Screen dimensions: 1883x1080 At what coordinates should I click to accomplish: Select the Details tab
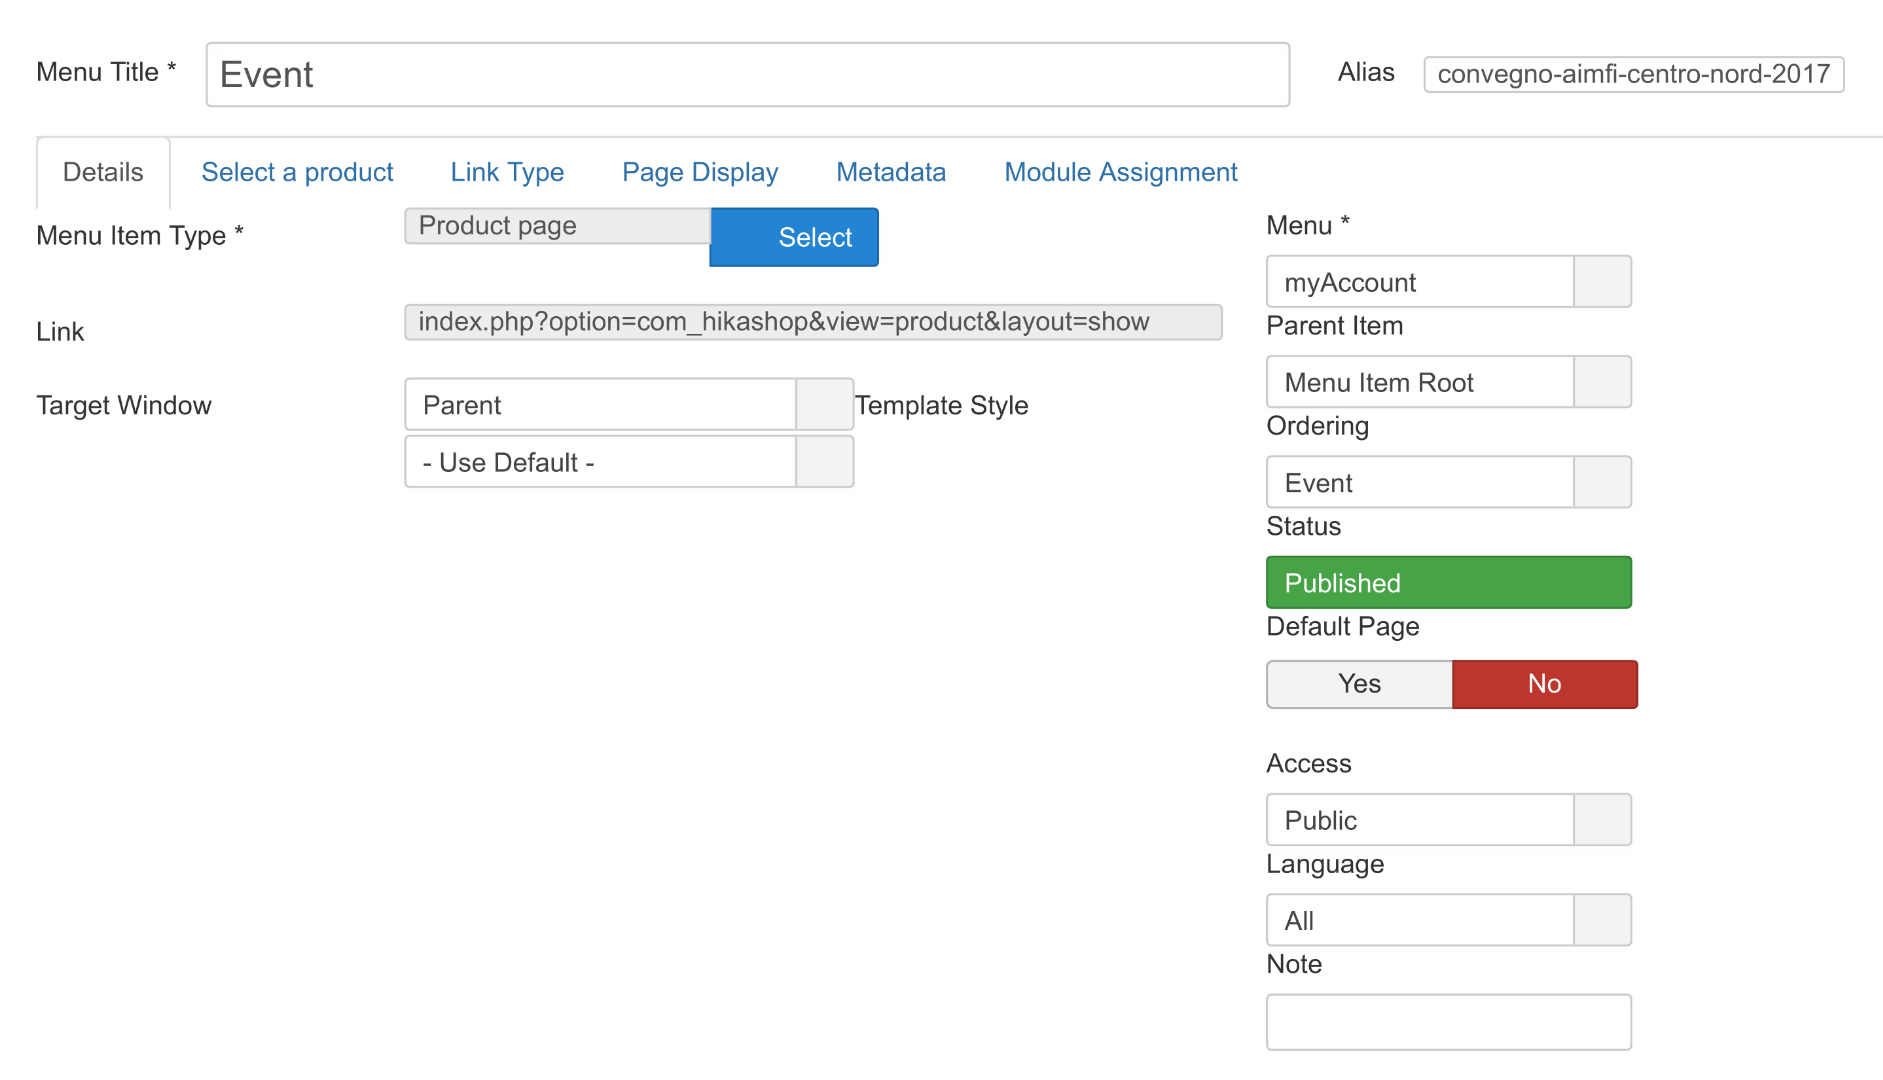point(103,172)
